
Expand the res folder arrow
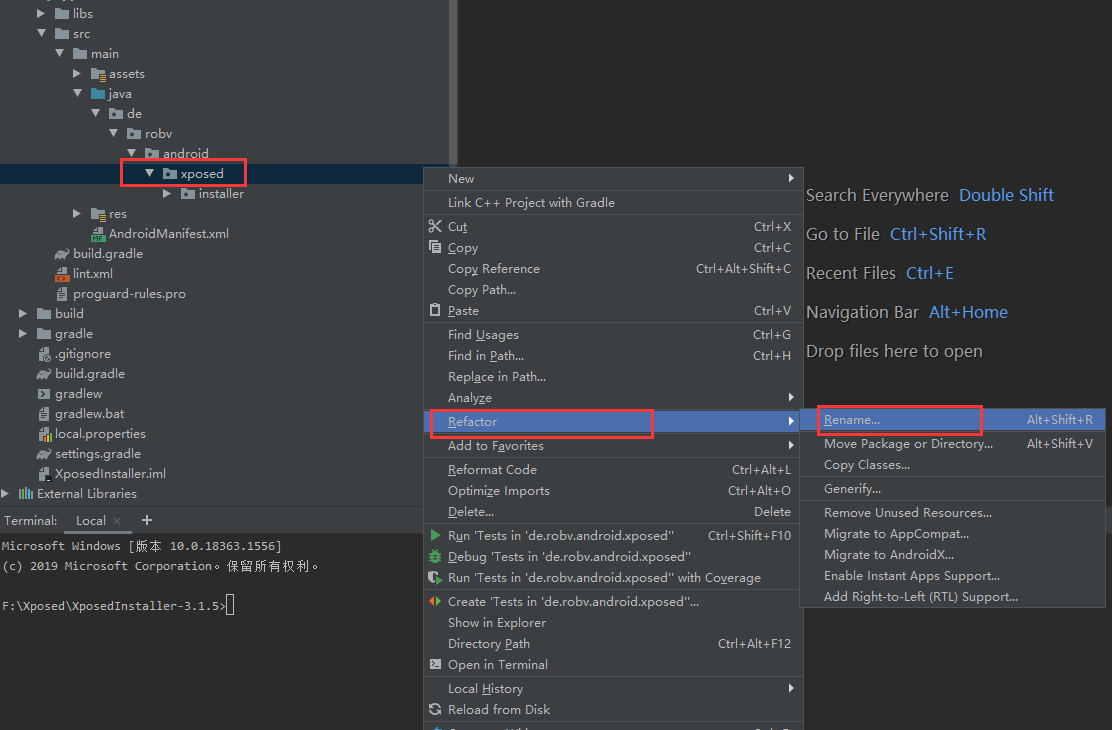coord(77,214)
